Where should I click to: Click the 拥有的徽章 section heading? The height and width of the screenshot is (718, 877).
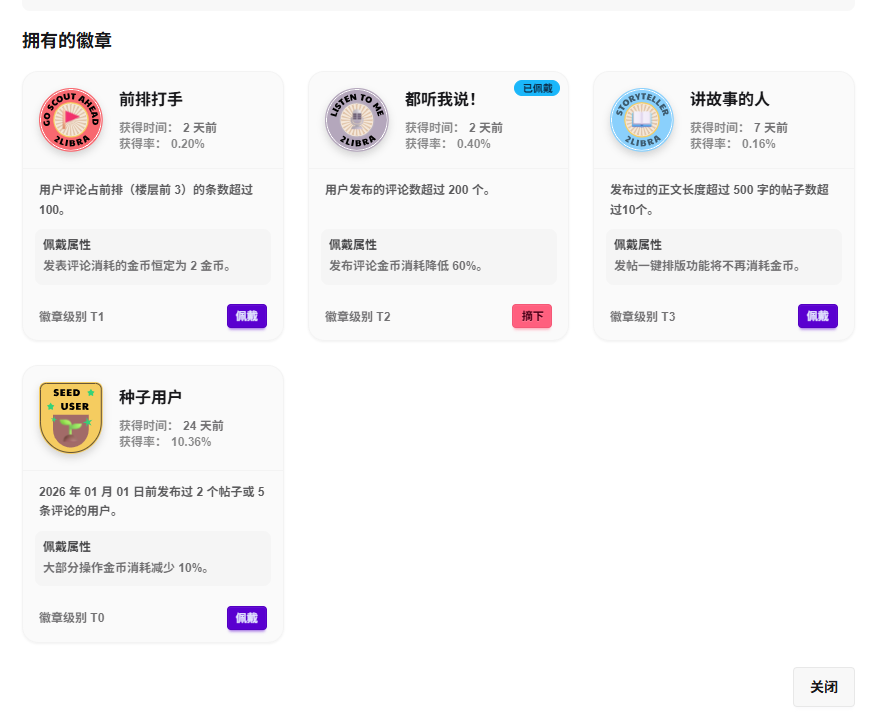[x=67, y=41]
